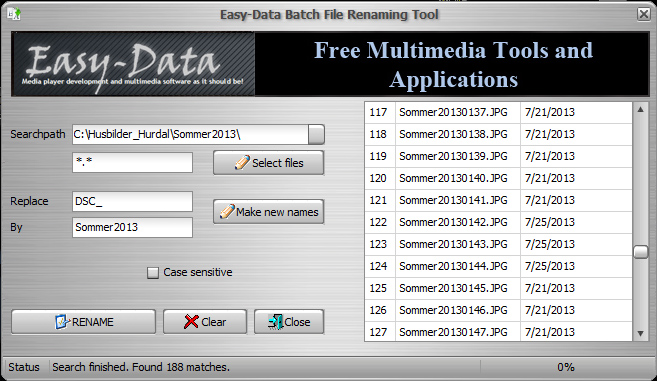
Task: Click row number 127 in the list
Action: point(378,332)
